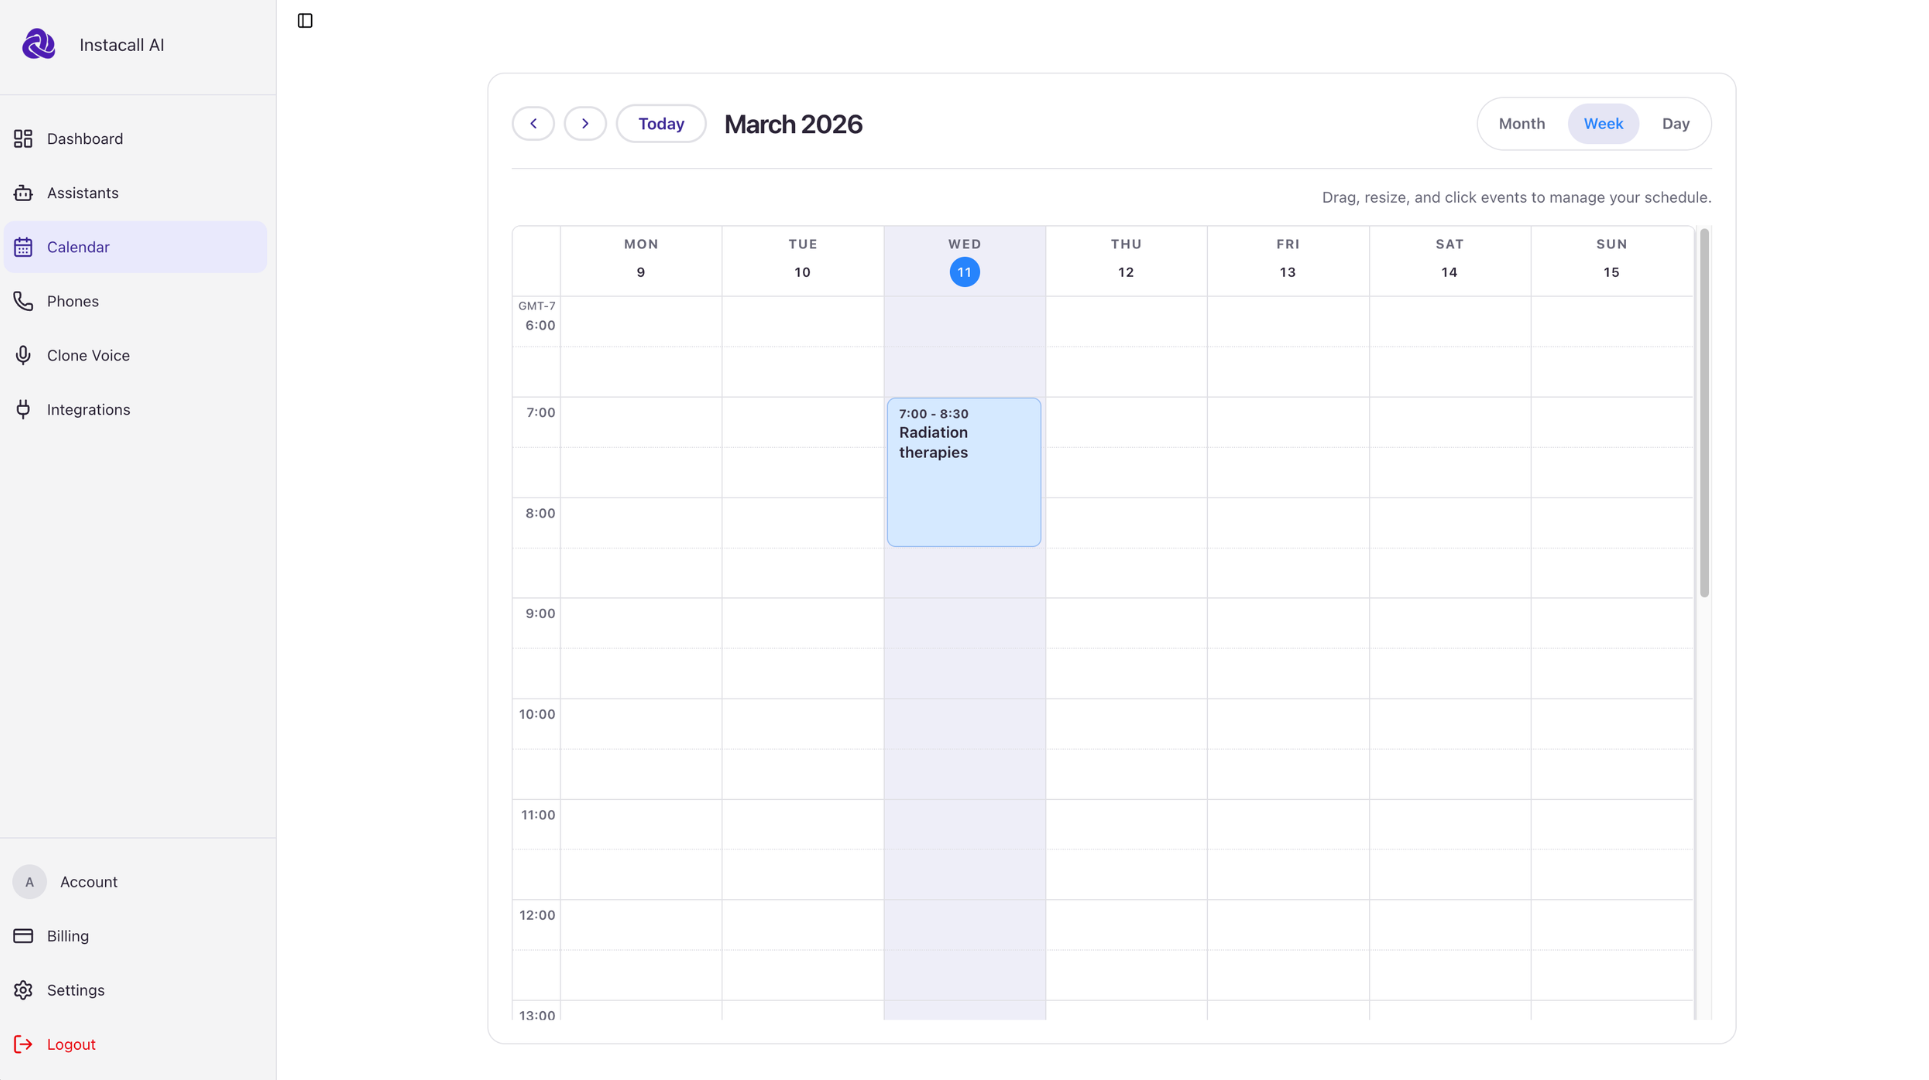This screenshot has height=1080, width=1929.
Task: Select the highlighted date 11 header
Action: coord(964,272)
